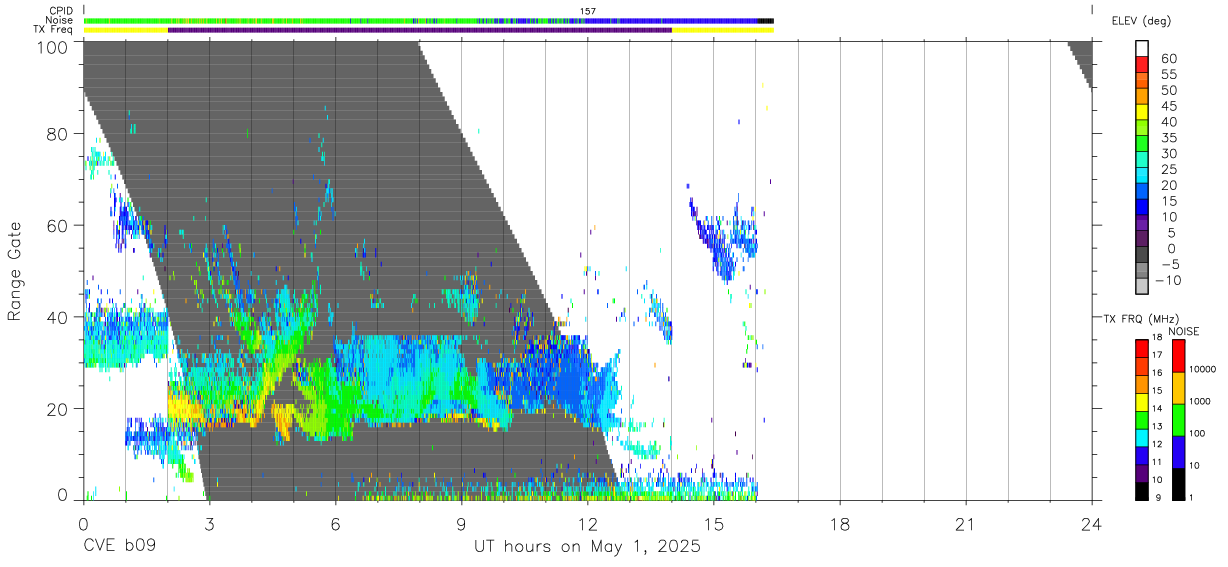This screenshot has width=1228, height=567.
Task: Click the black 9-10 MHz TX FRQ segment
Action: point(1142,490)
